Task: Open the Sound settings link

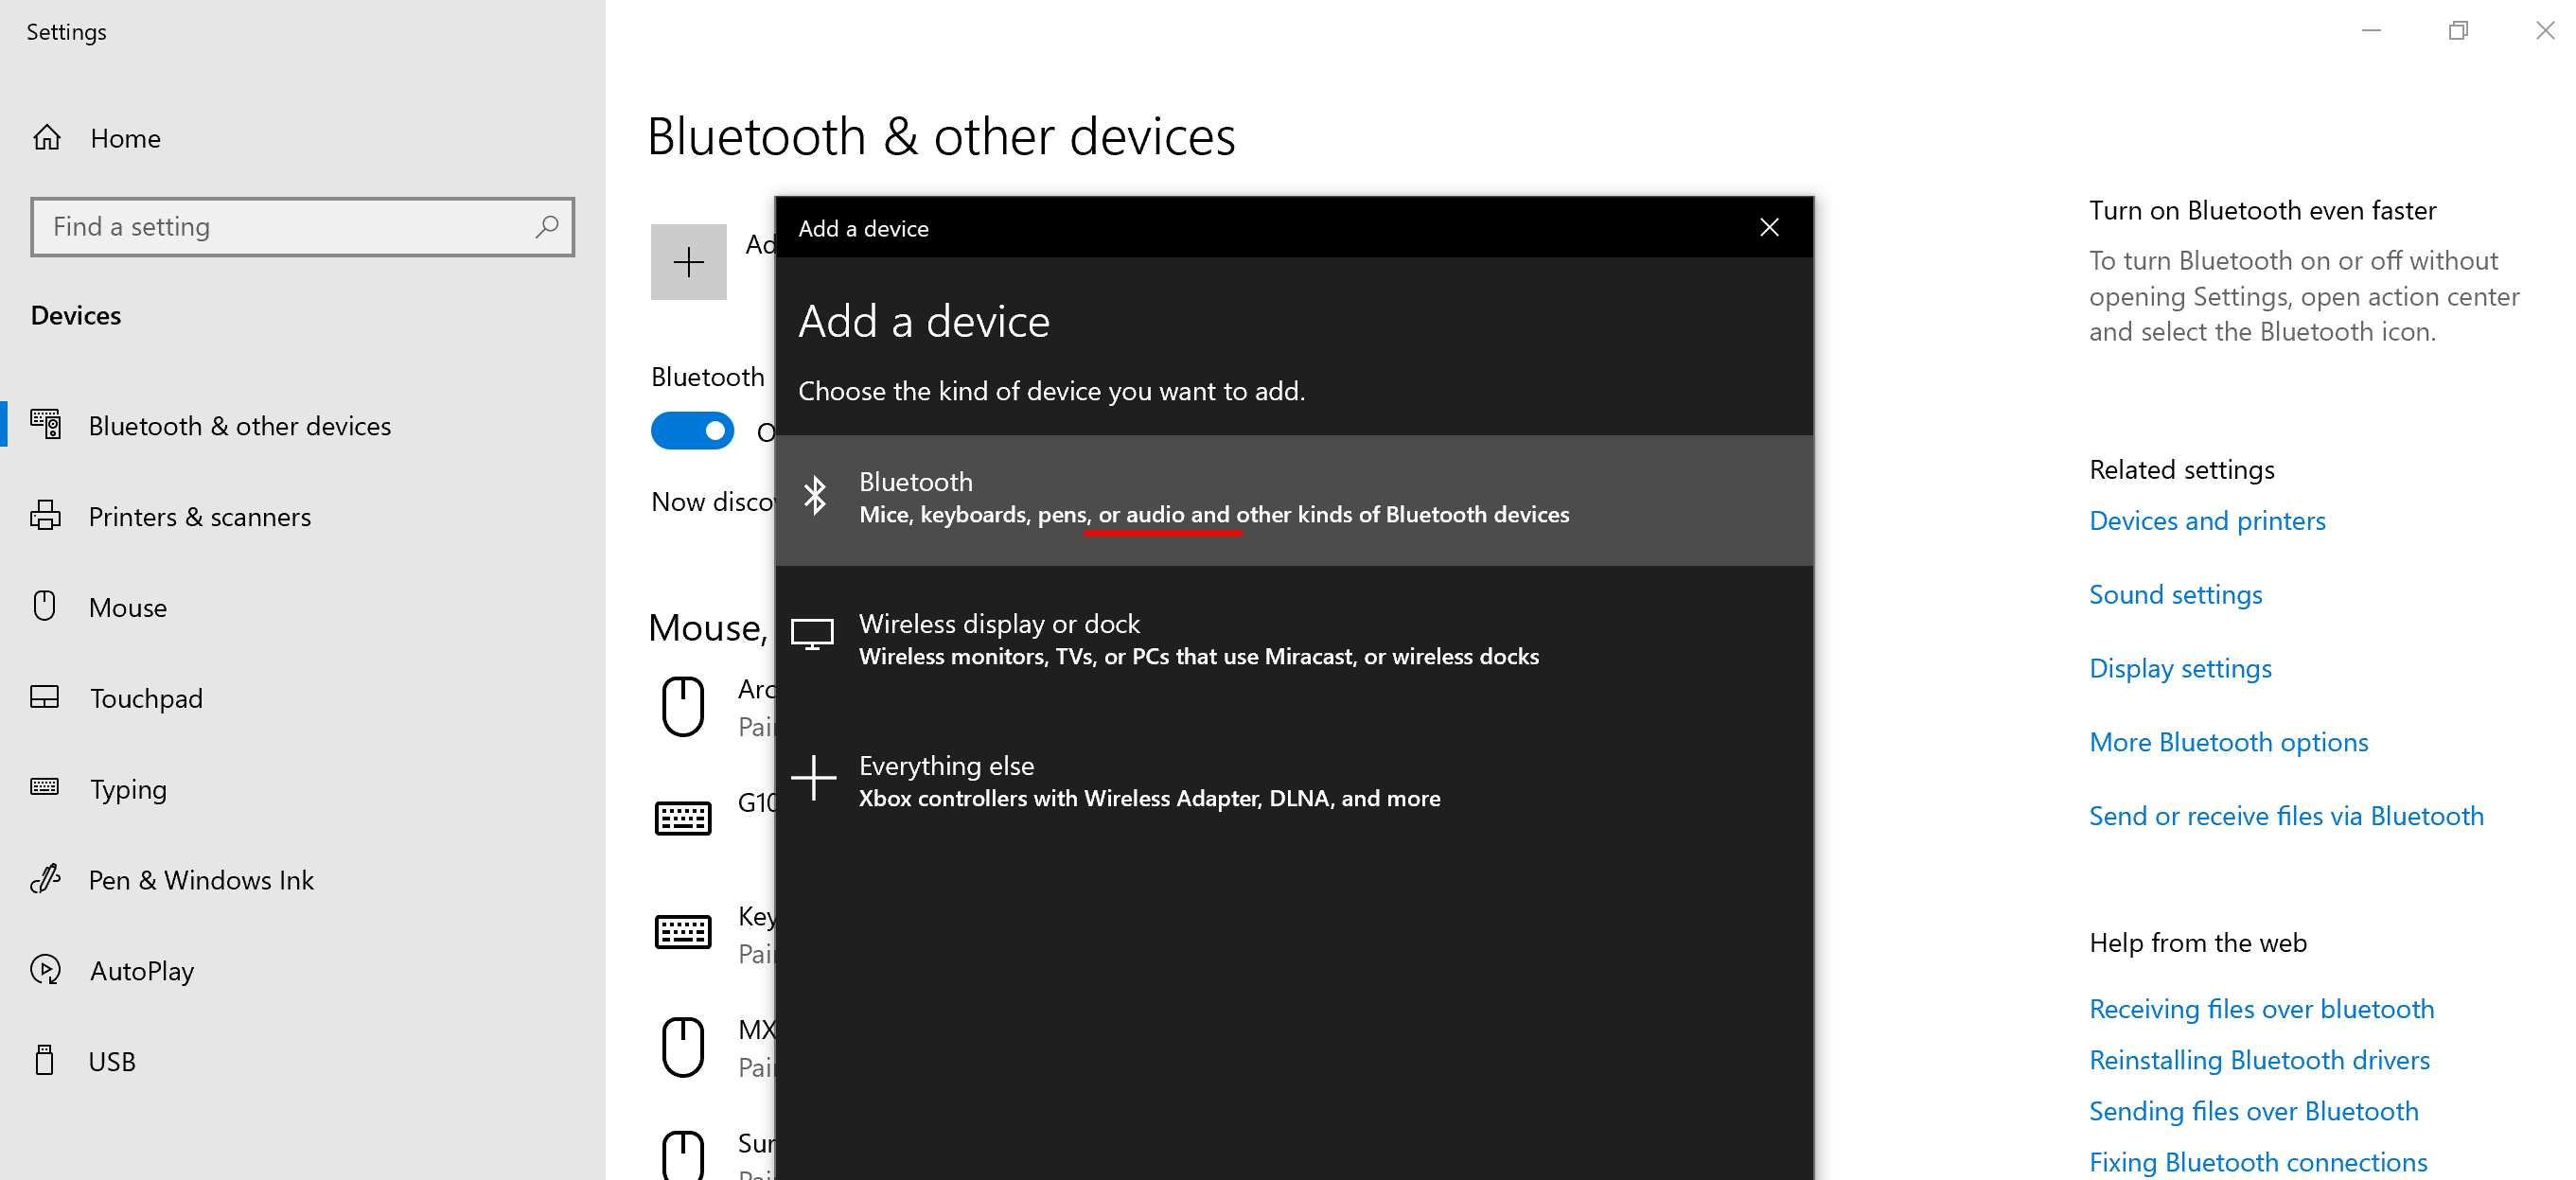Action: 2175,595
